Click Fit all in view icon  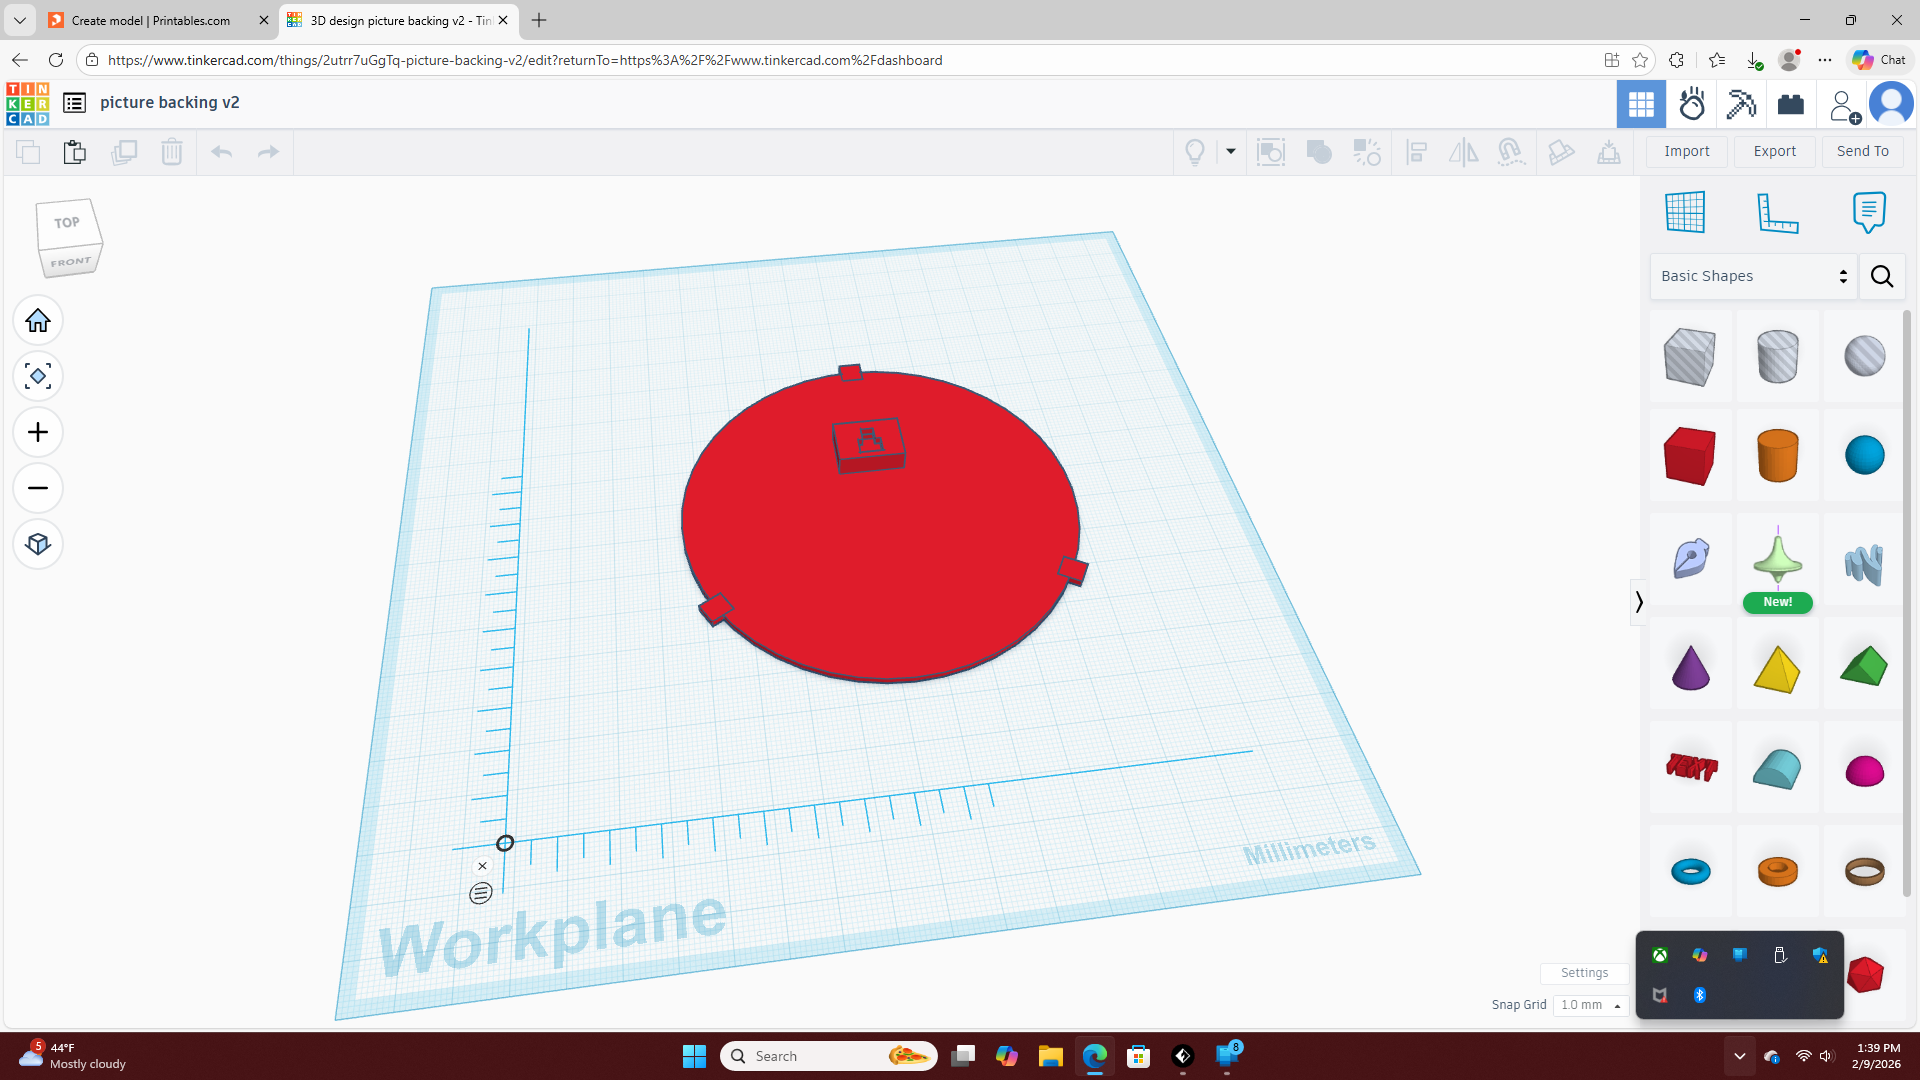(x=38, y=377)
